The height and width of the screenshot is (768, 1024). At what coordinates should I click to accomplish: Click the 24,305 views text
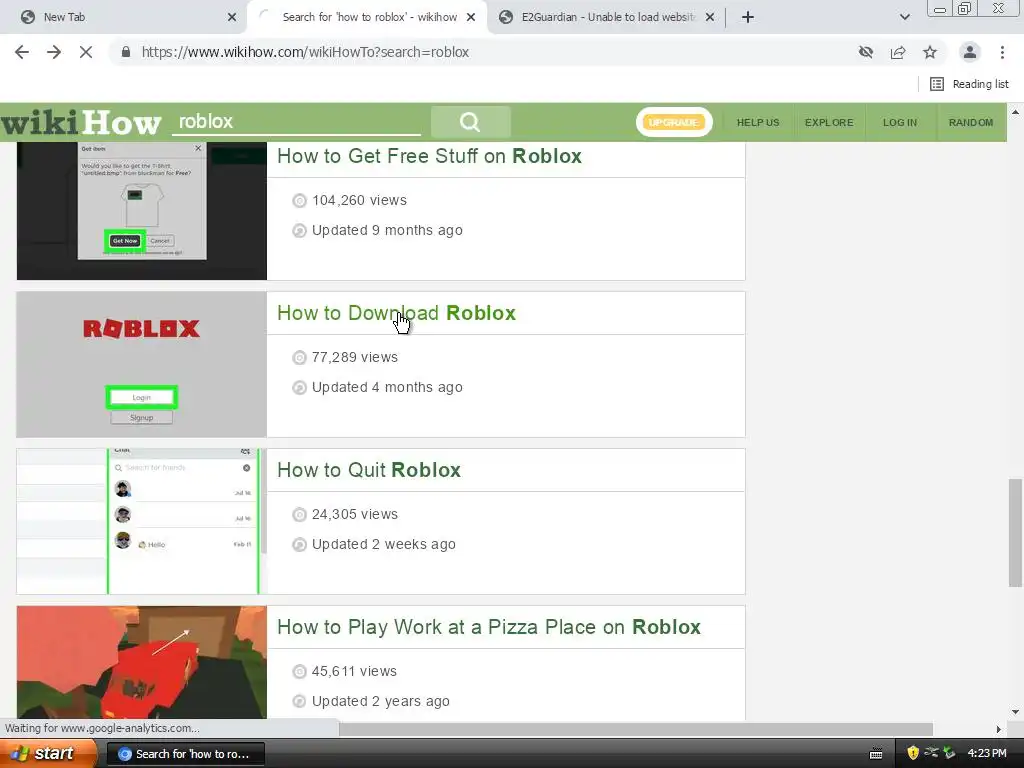point(355,515)
